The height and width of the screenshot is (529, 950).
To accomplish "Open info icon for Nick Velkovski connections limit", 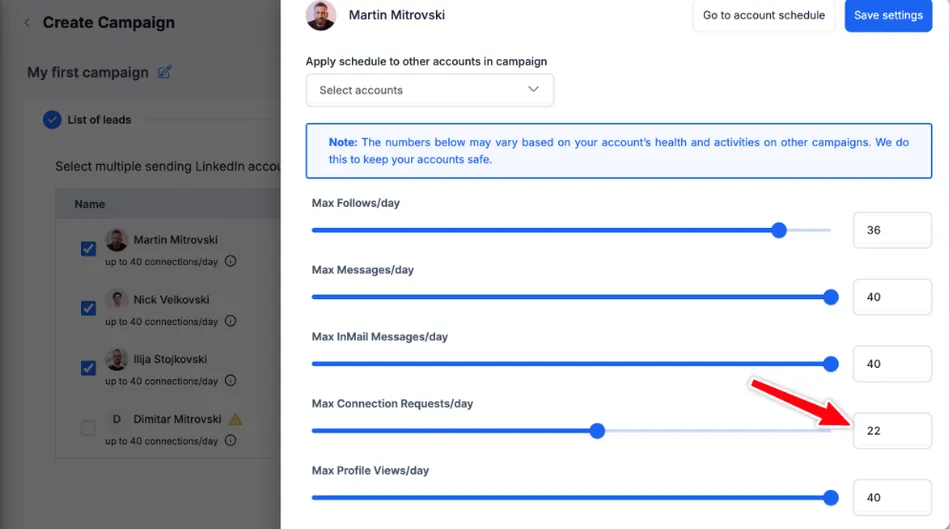I will 230,321.
